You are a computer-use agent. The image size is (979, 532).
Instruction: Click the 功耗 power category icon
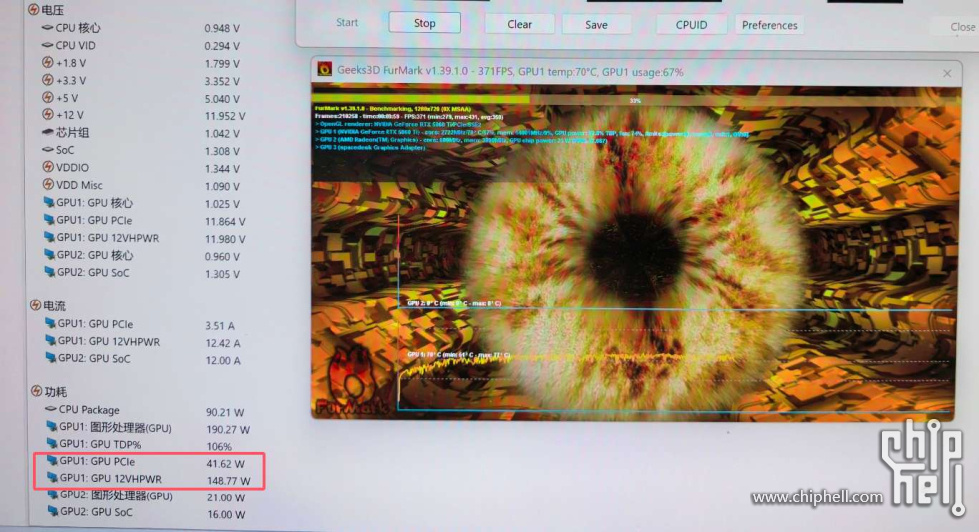click(36, 391)
